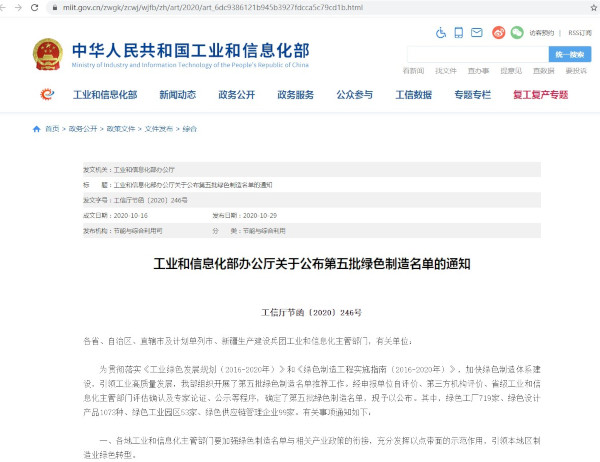Click the 查办事 quick link
The image size is (600, 462).
[478, 71]
